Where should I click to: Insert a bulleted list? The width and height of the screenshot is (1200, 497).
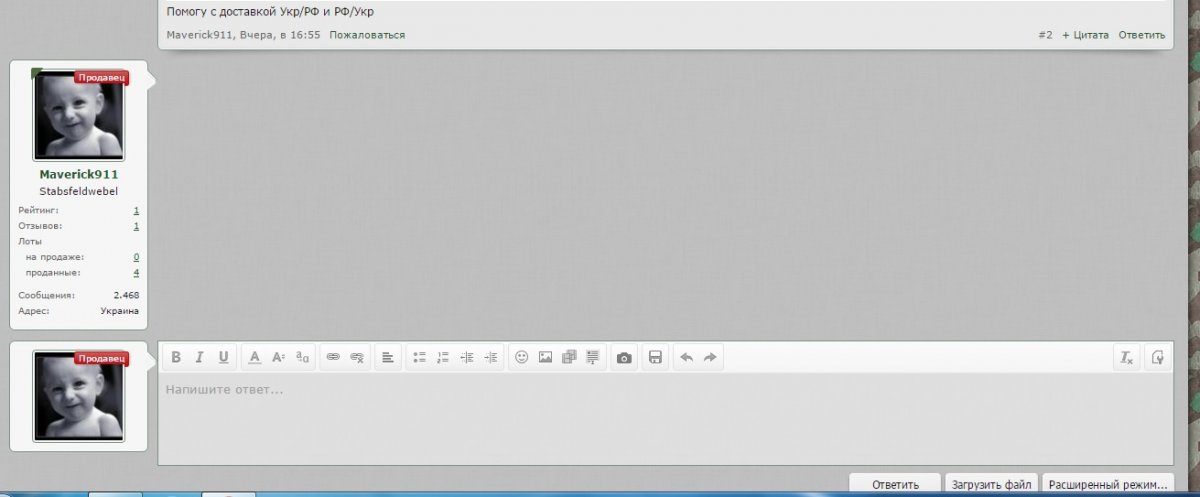point(419,357)
